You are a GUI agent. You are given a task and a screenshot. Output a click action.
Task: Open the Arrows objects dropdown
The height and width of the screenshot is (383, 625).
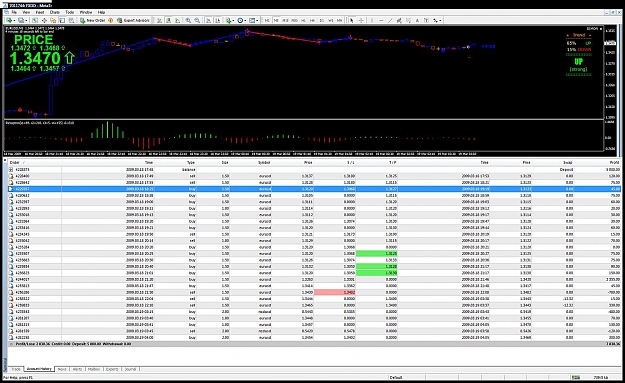point(437,20)
